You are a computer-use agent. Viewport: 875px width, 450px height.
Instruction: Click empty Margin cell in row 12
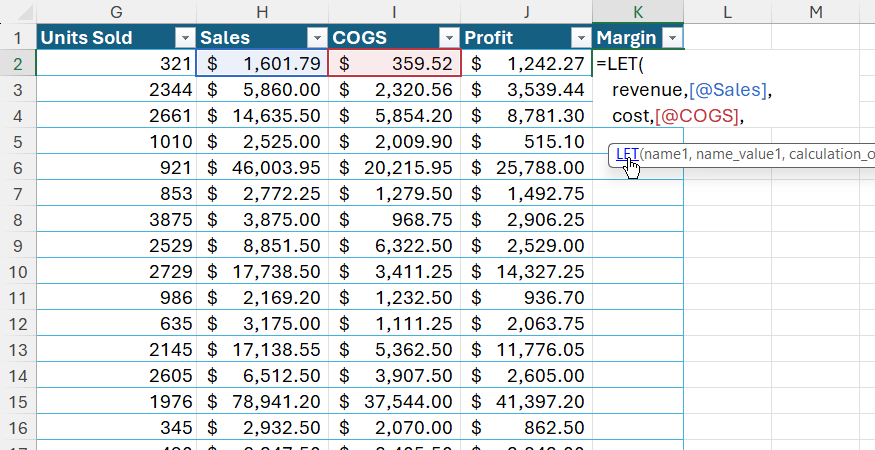638,324
